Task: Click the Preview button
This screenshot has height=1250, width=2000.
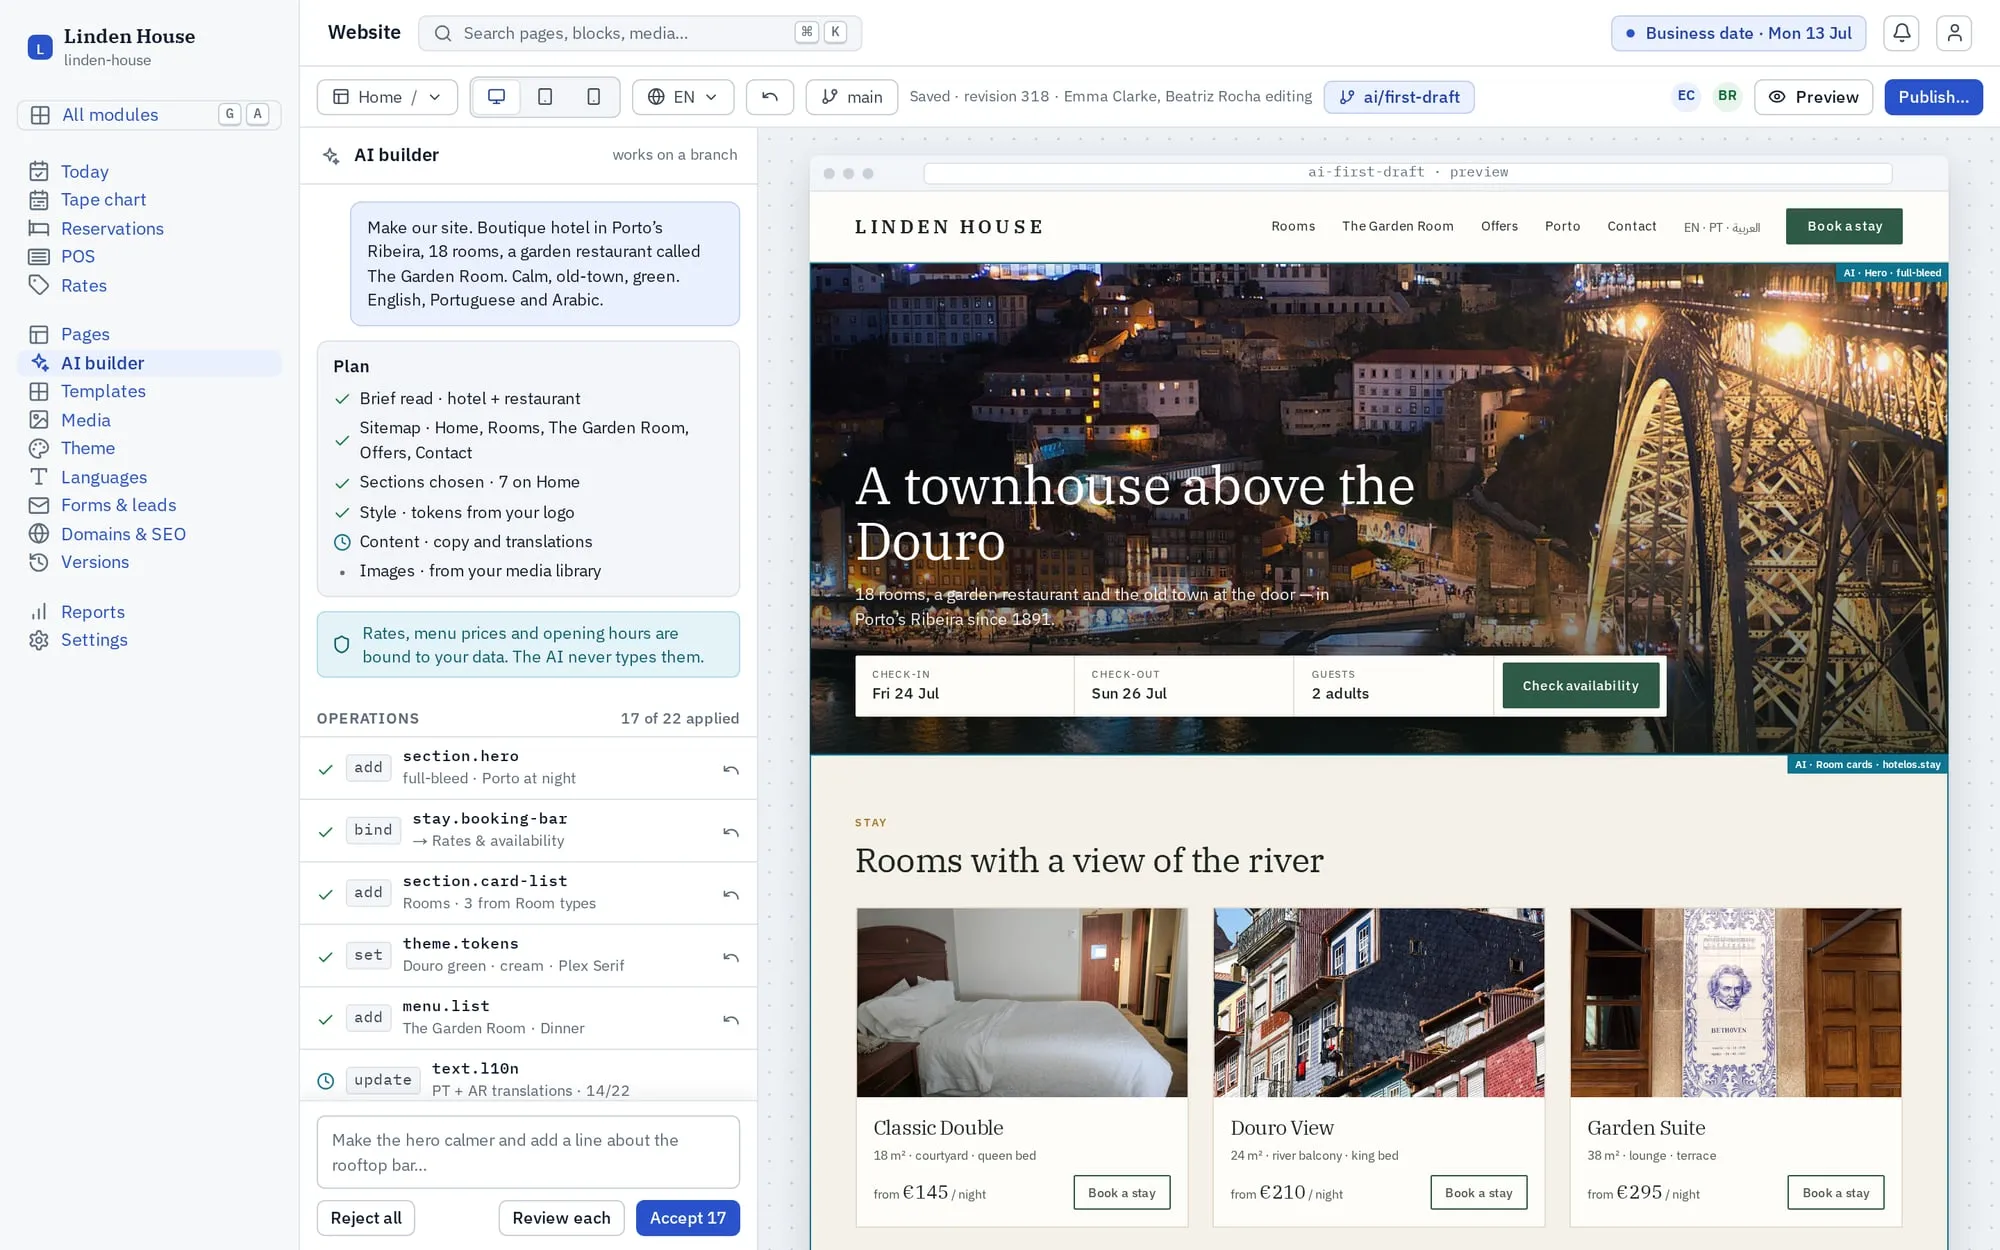Action: pos(1813,97)
